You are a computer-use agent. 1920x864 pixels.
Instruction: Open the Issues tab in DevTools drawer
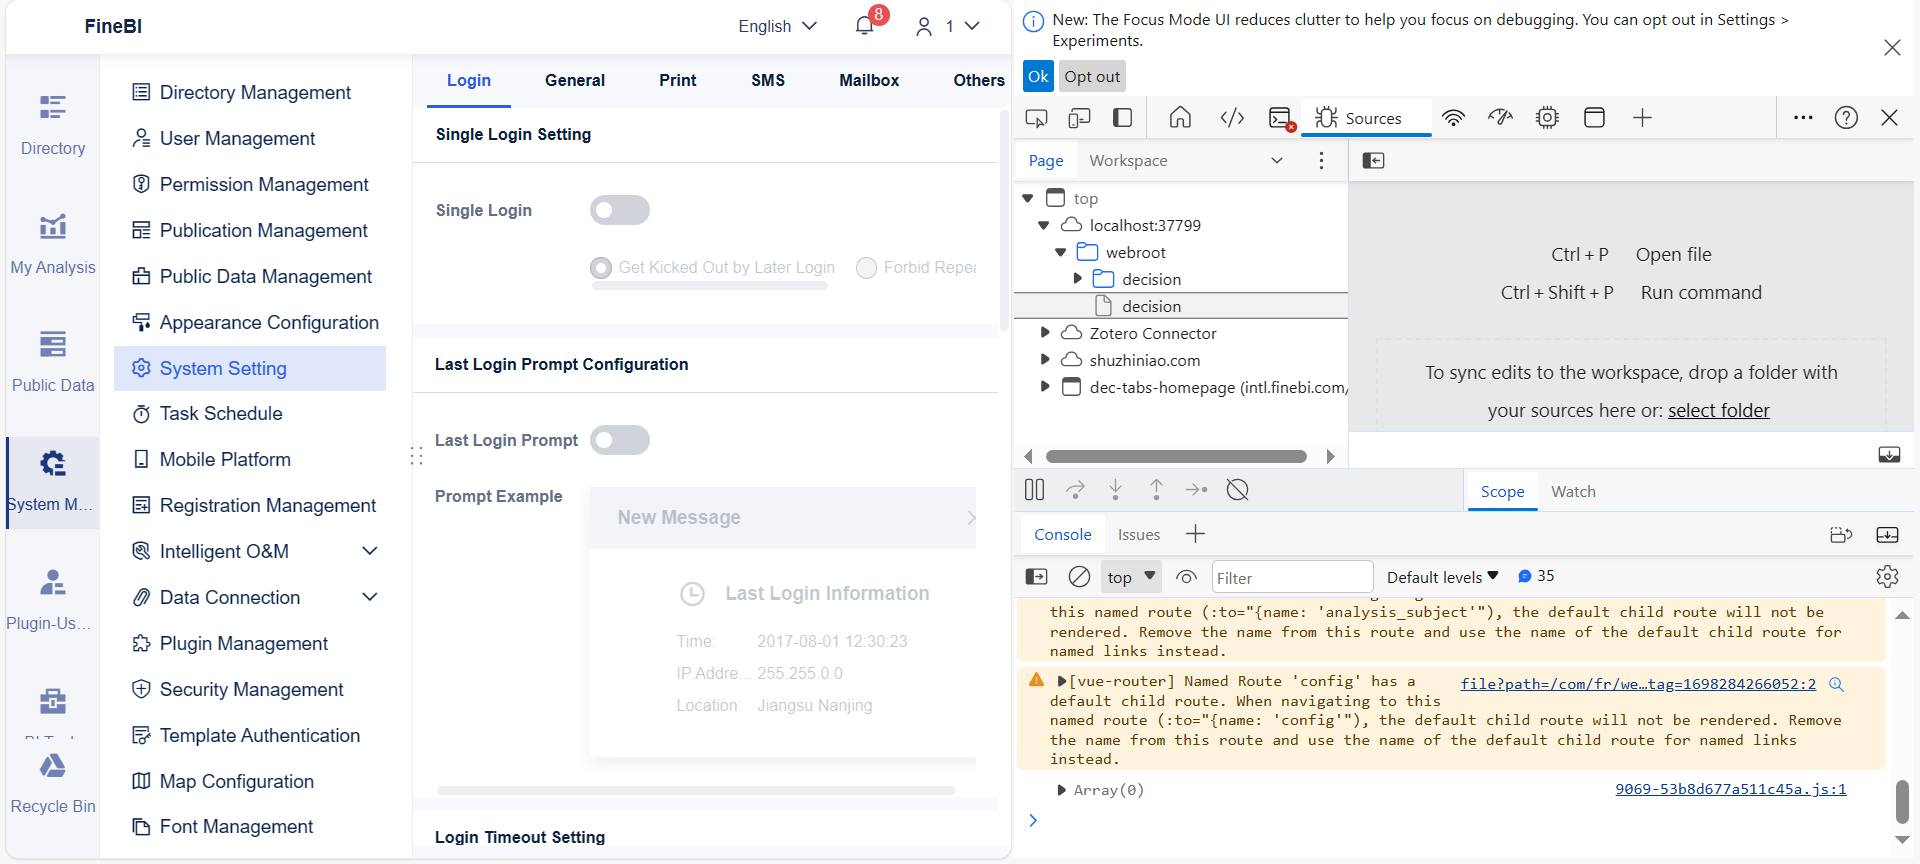tap(1139, 534)
